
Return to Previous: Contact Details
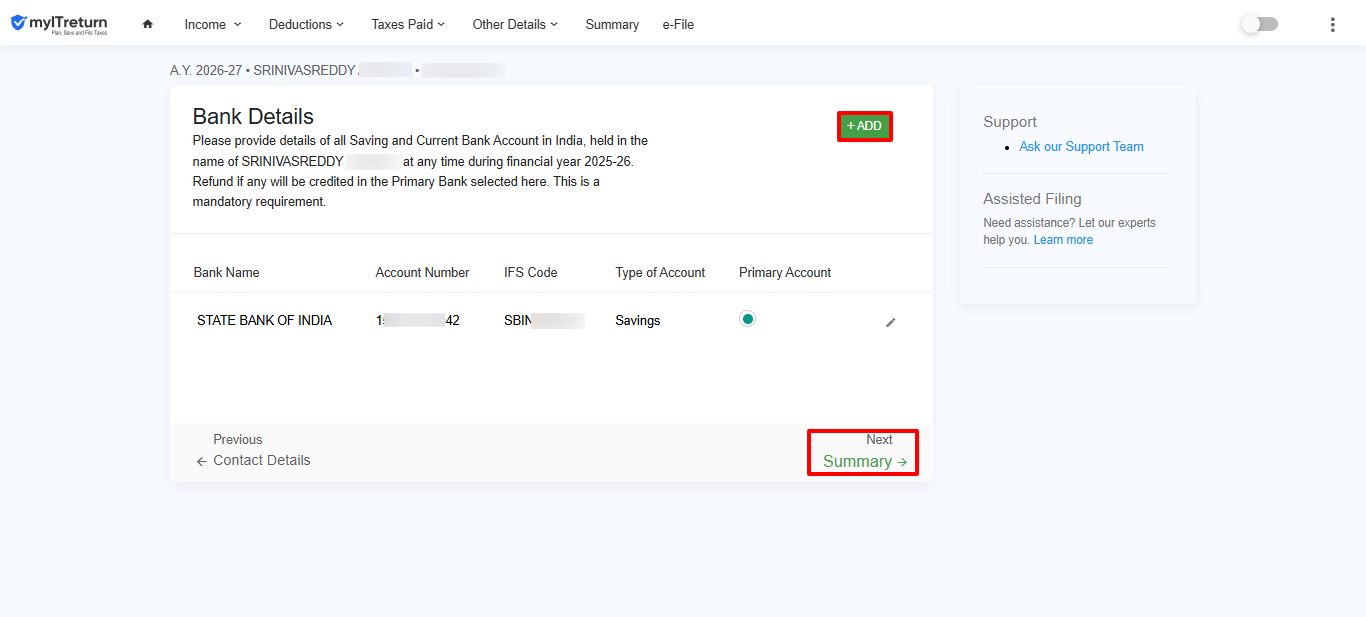[x=253, y=450]
